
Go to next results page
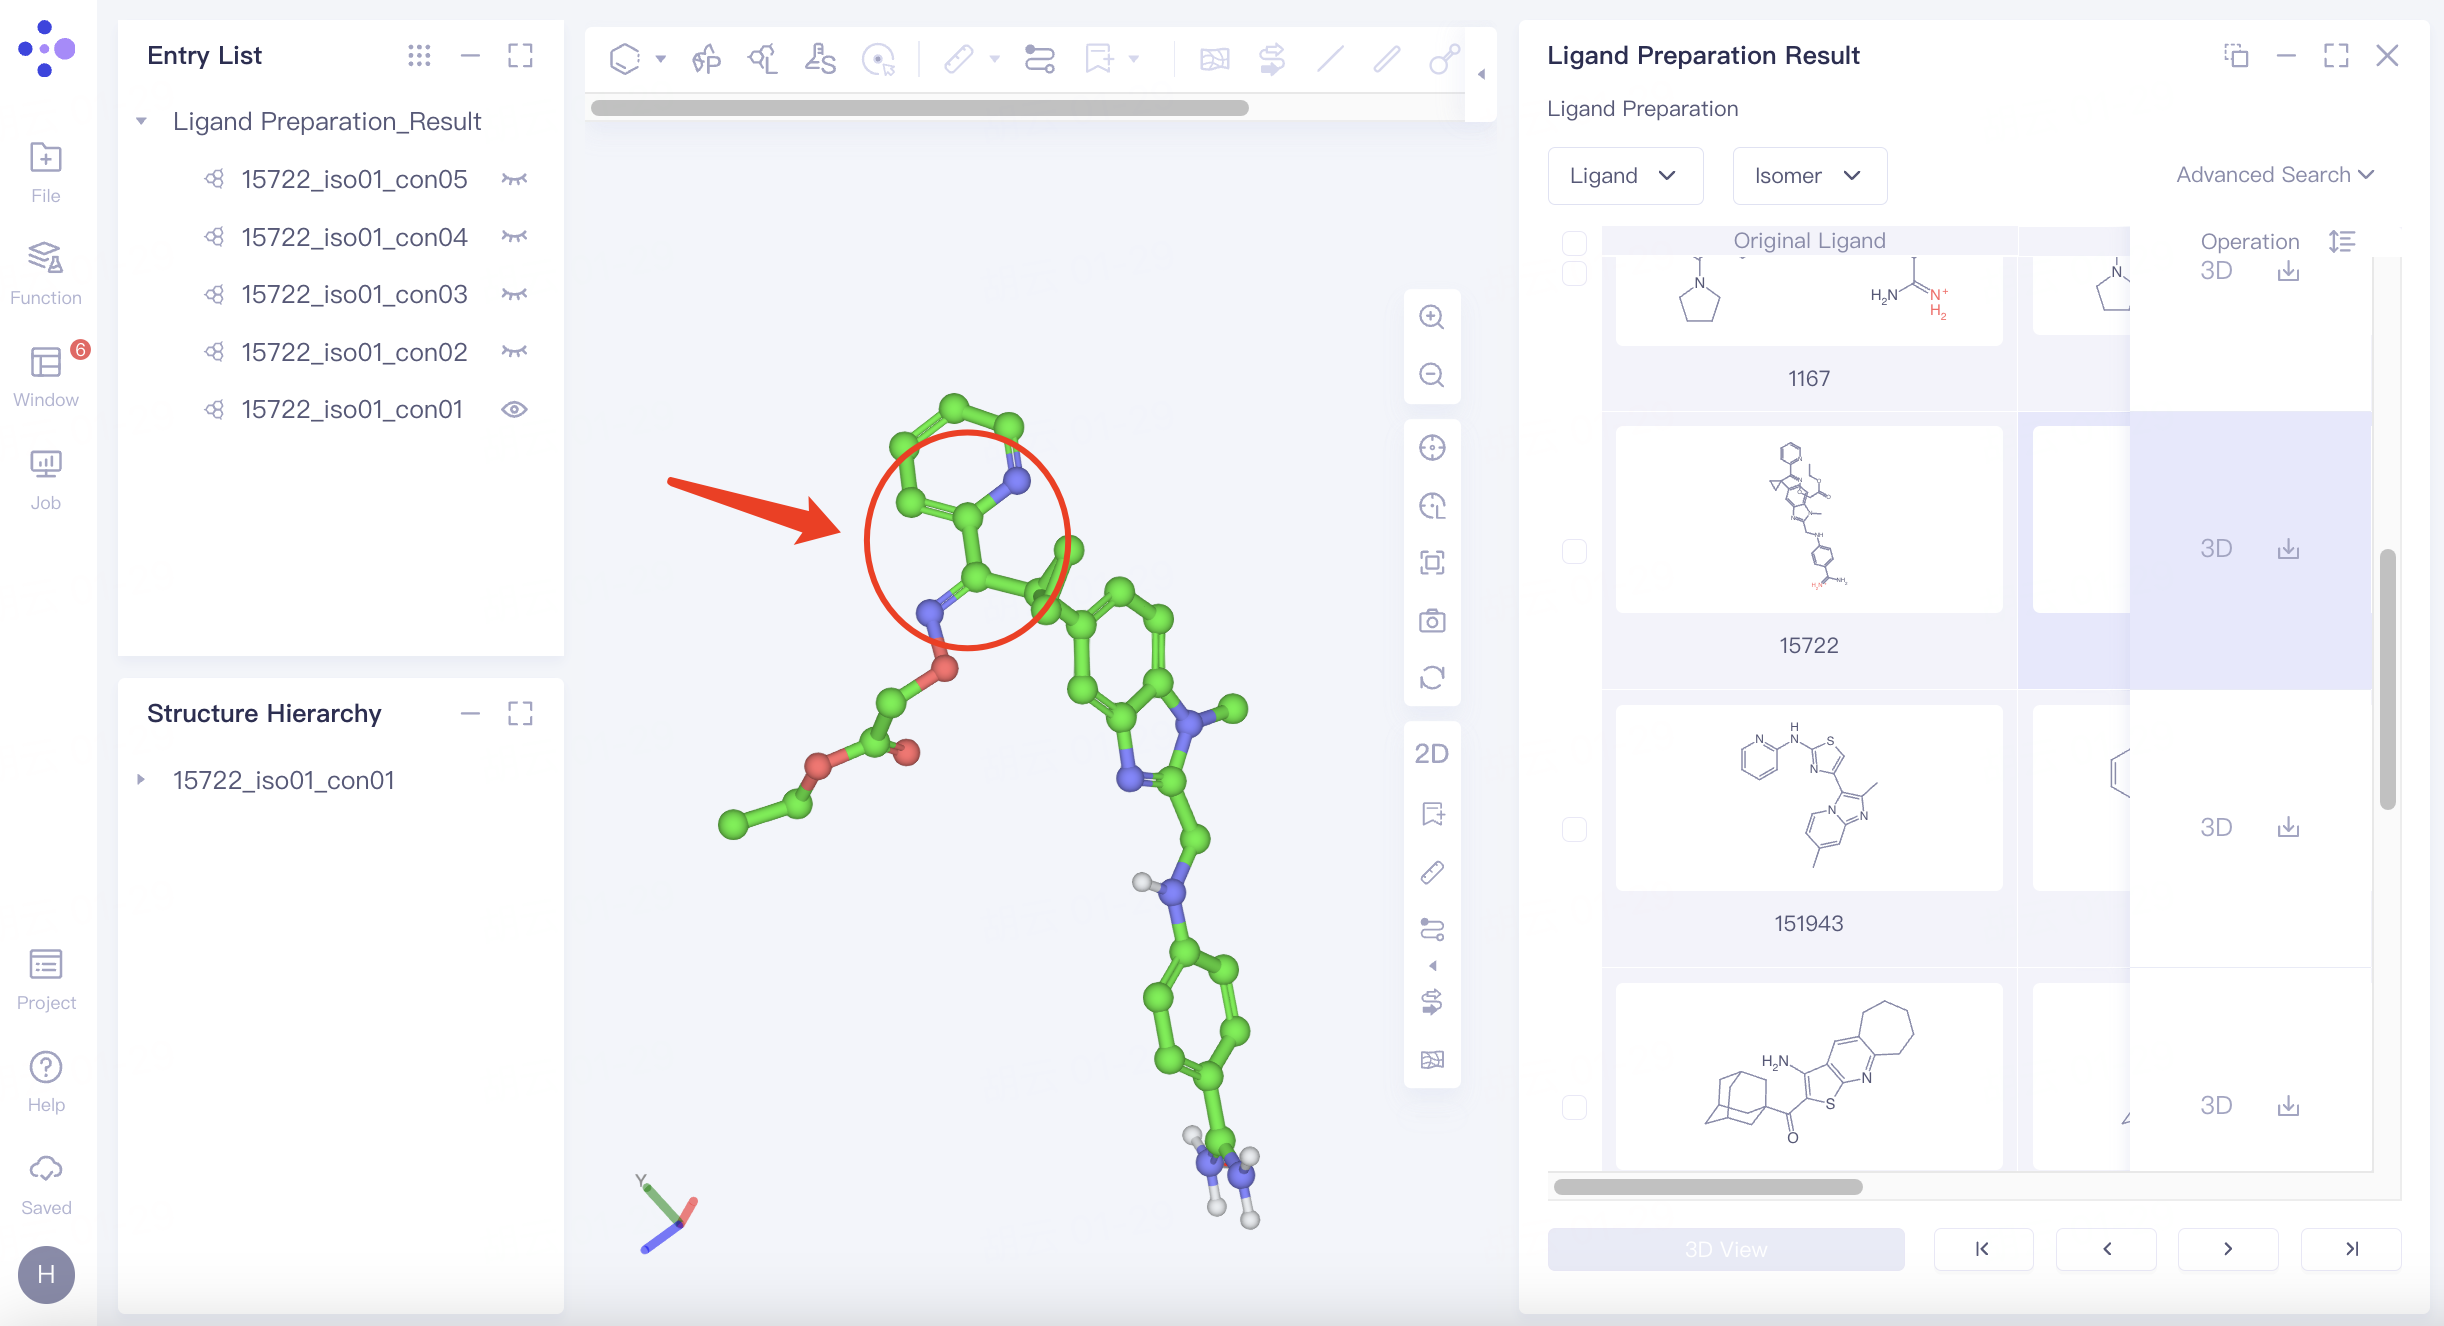tap(2227, 1249)
